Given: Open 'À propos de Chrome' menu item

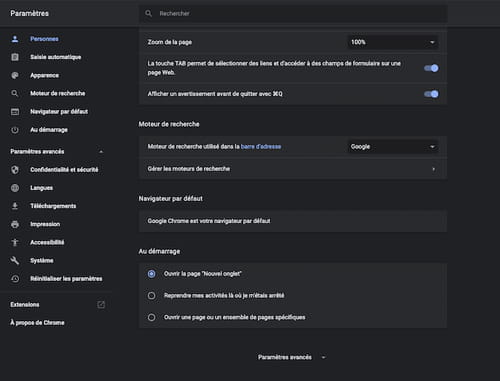Looking at the screenshot, I should [37, 323].
